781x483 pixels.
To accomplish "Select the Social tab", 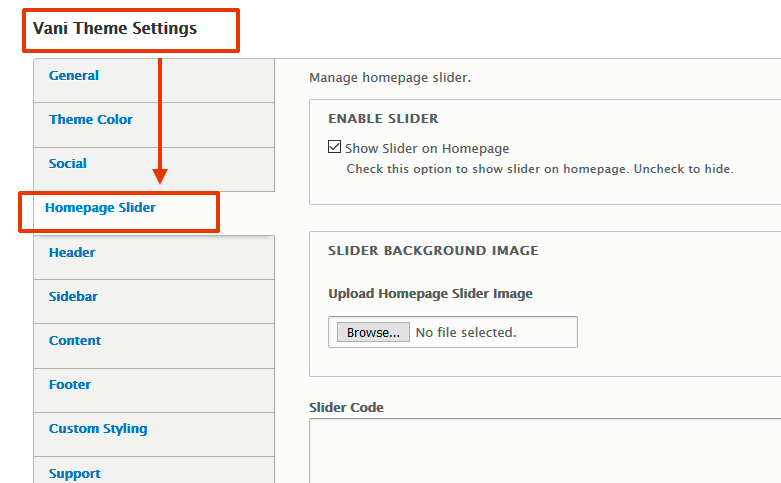I will click(x=68, y=164).
